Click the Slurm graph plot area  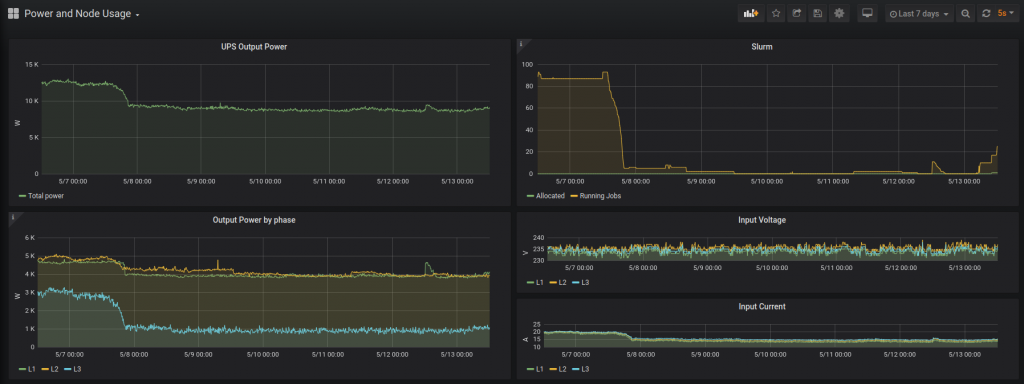(767, 119)
